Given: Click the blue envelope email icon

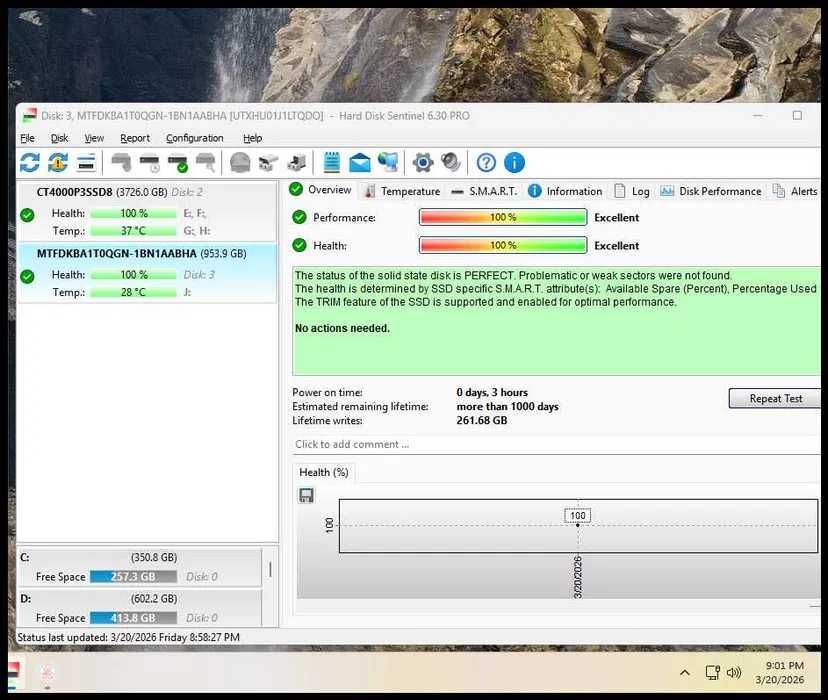Looking at the screenshot, I should pyautogui.click(x=360, y=163).
